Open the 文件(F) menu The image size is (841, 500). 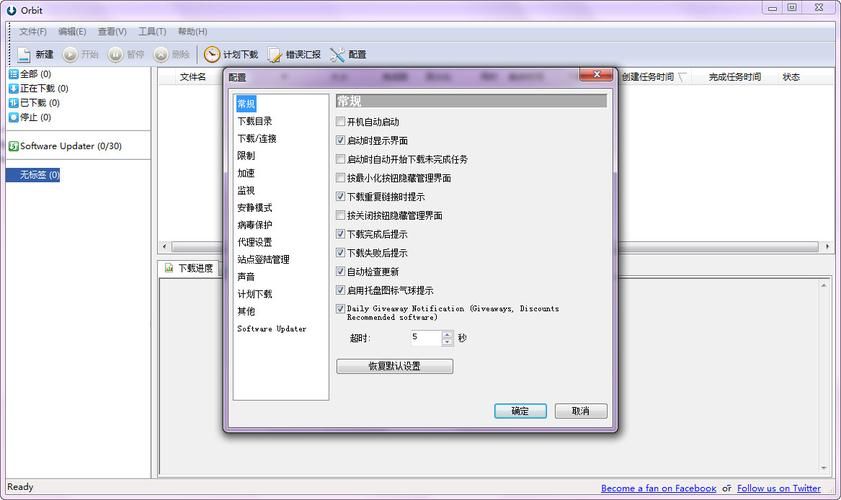click(x=33, y=31)
